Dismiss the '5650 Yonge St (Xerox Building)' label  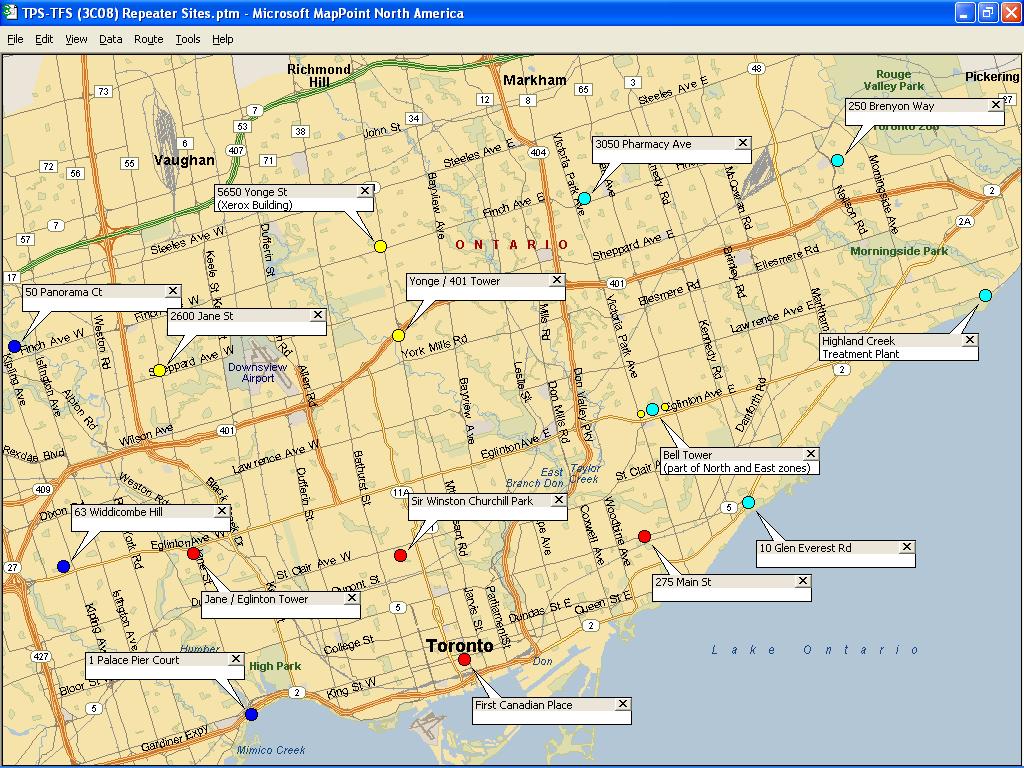pyautogui.click(x=365, y=192)
